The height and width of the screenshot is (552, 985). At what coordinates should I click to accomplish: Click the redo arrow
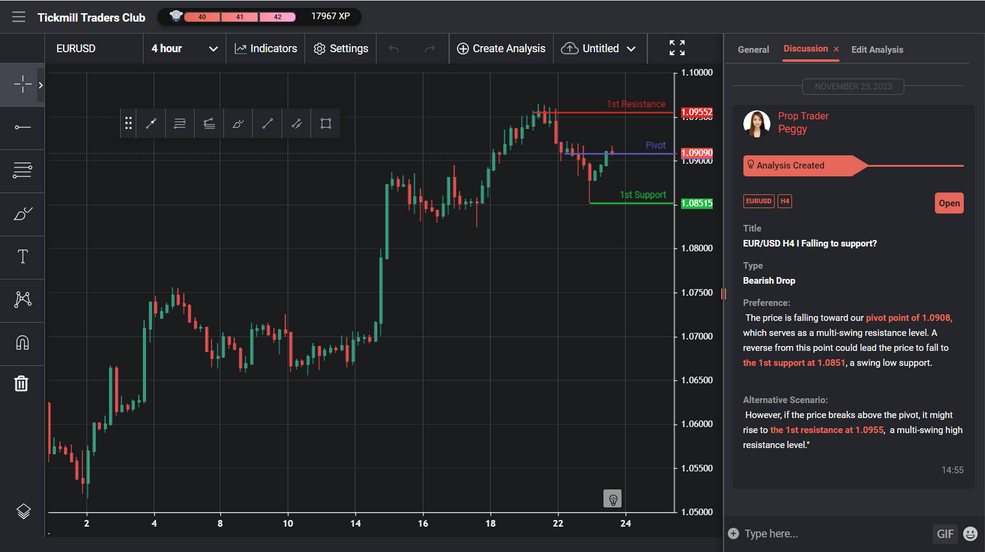pos(430,48)
